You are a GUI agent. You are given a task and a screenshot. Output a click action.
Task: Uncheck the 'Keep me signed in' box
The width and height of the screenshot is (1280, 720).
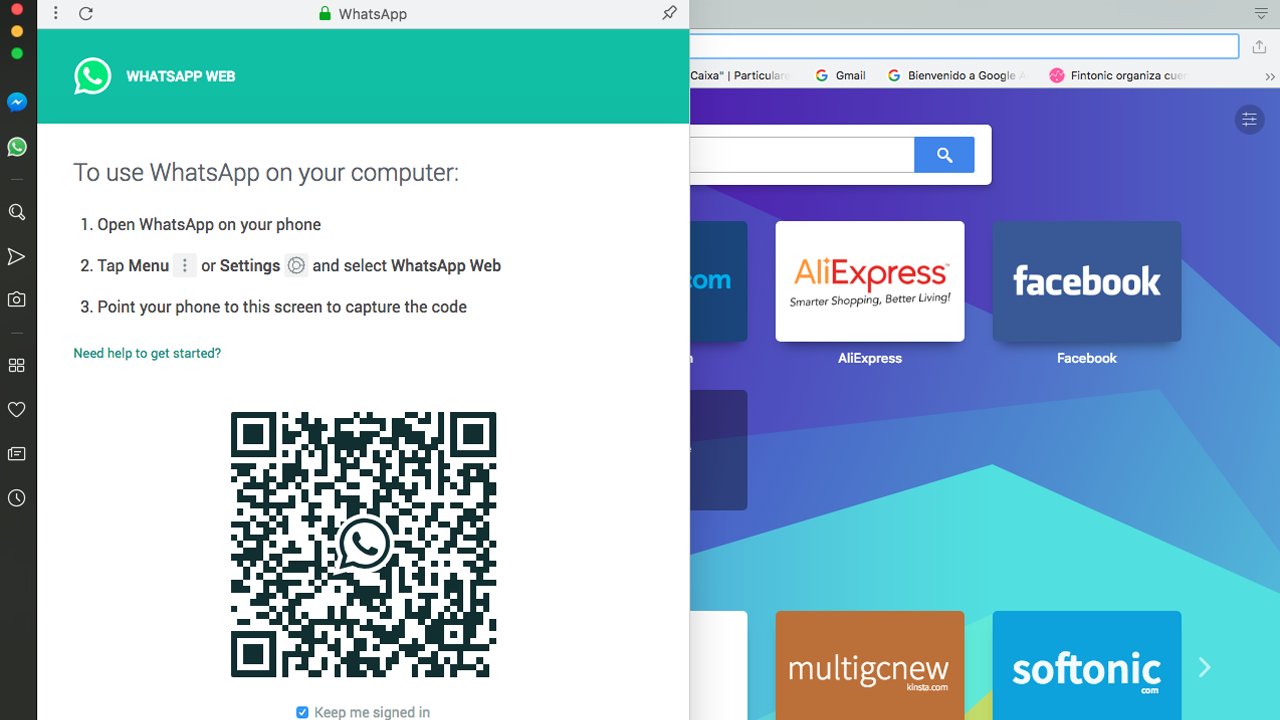(x=301, y=712)
